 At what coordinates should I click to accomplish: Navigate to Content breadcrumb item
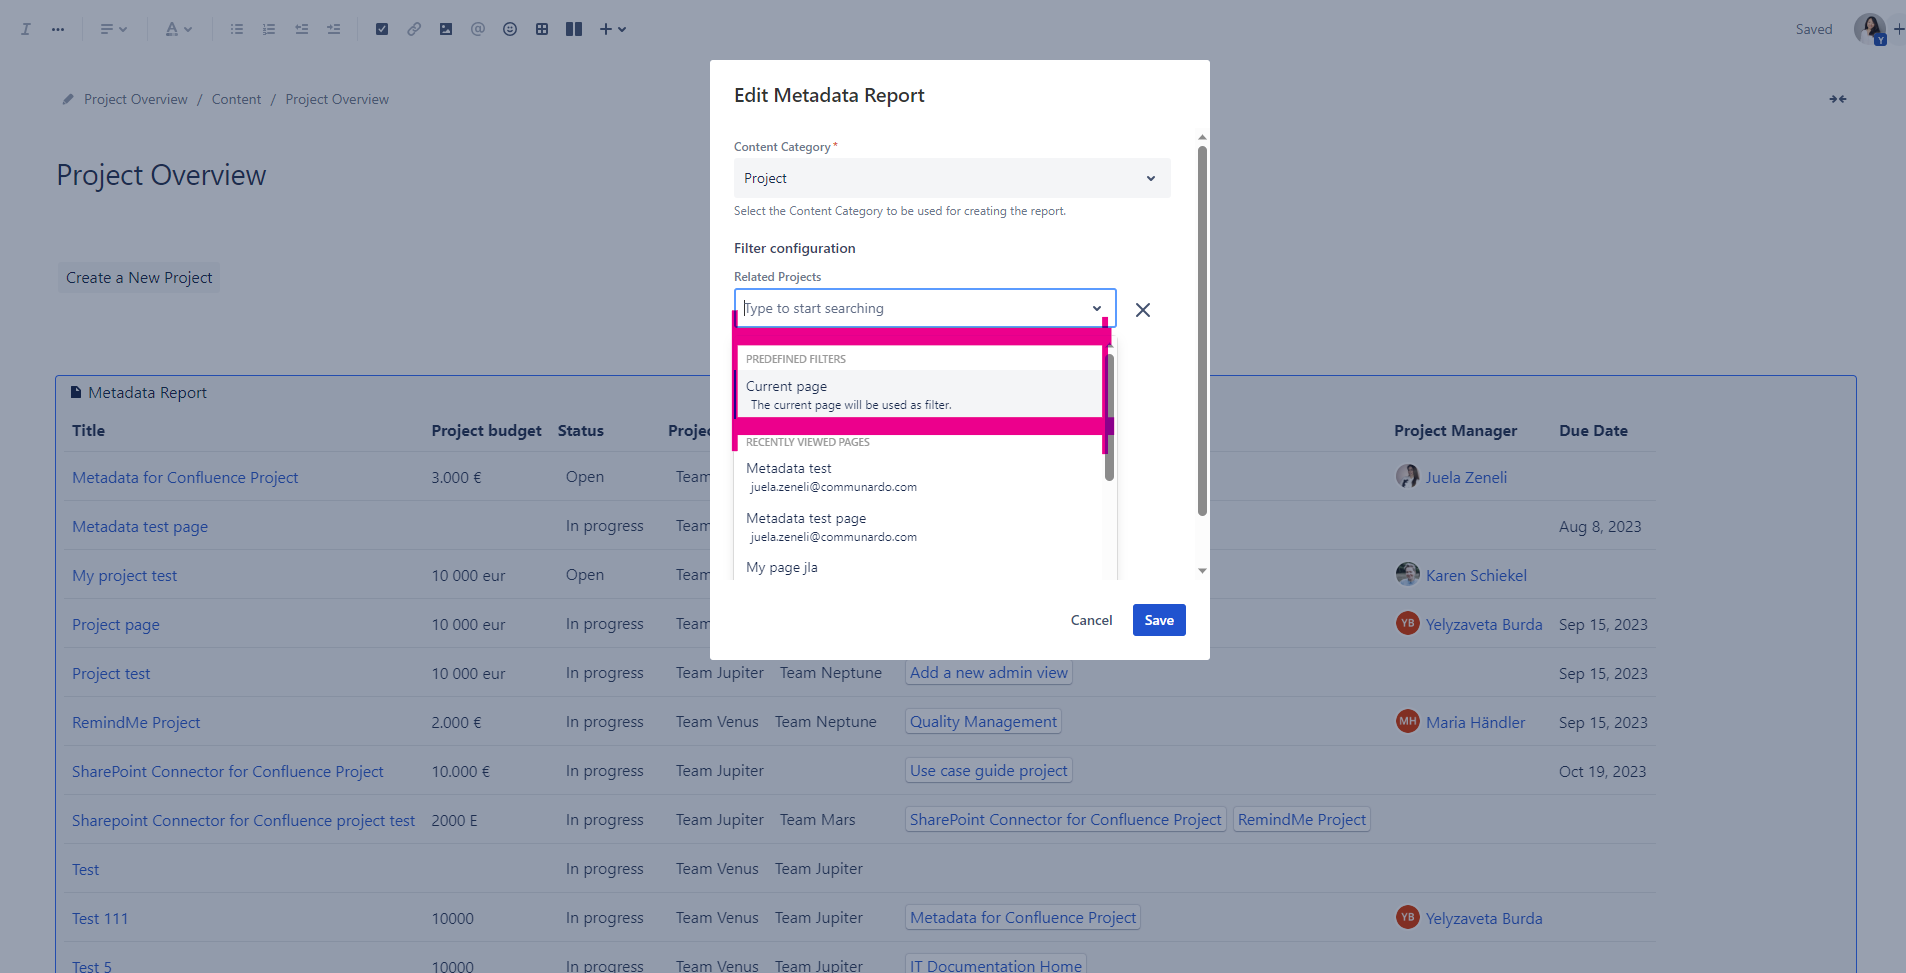pyautogui.click(x=236, y=98)
